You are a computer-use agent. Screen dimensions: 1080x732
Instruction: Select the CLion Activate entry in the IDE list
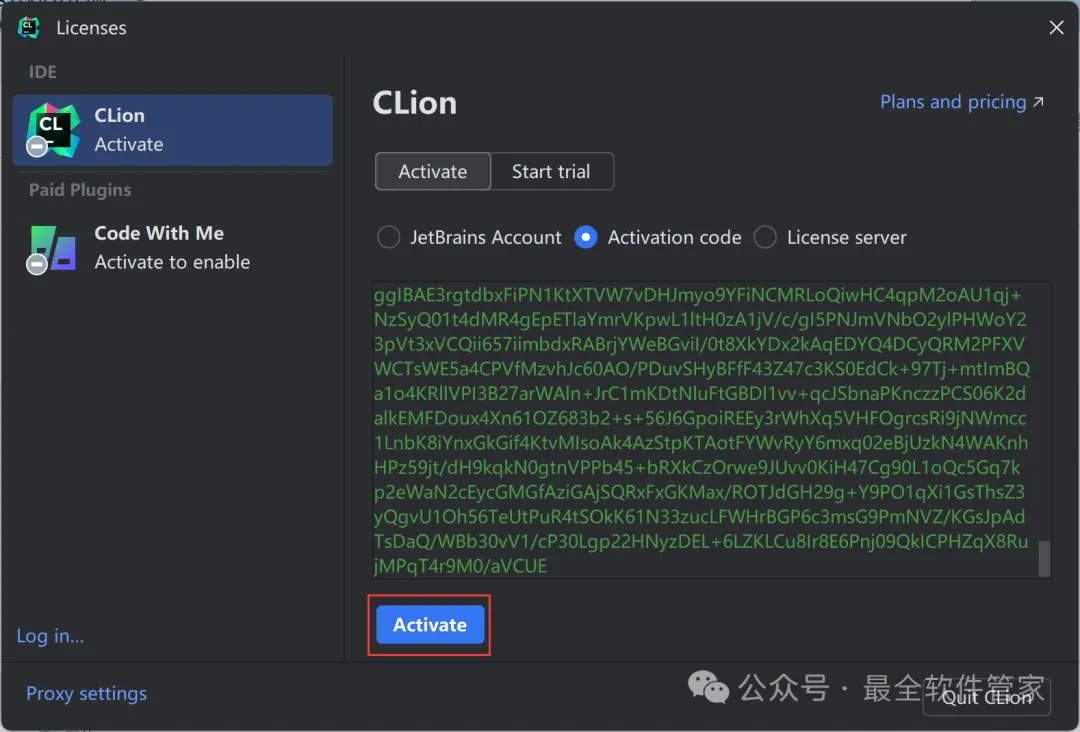pyautogui.click(x=172, y=130)
